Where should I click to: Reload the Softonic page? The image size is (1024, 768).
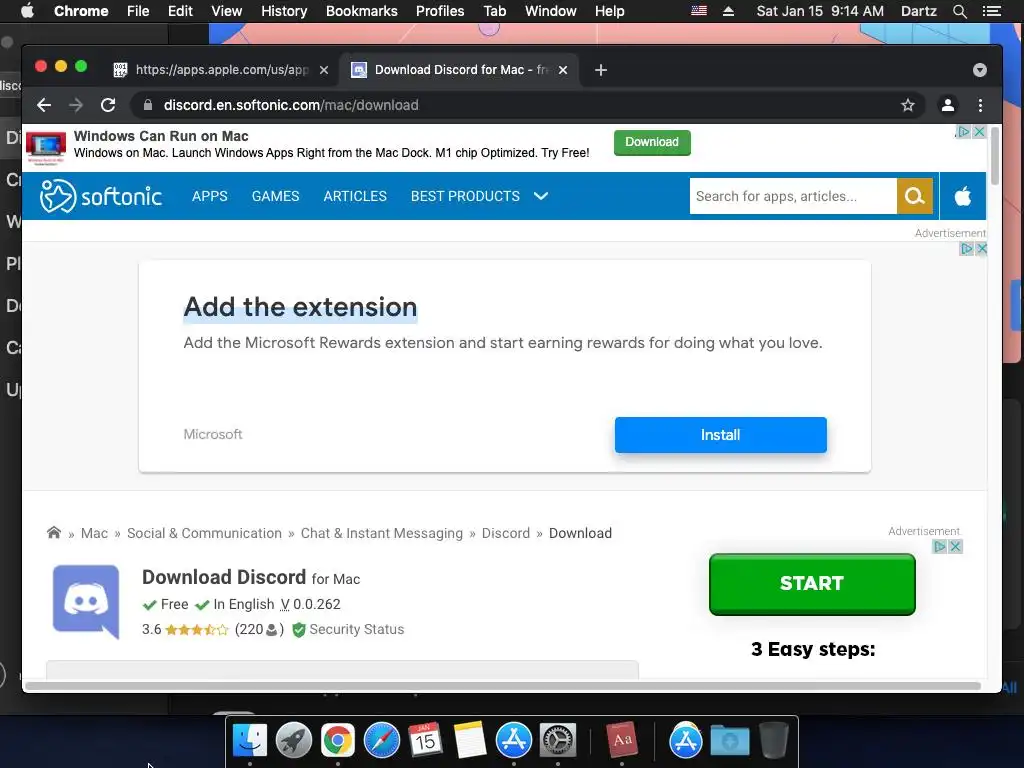click(x=108, y=105)
